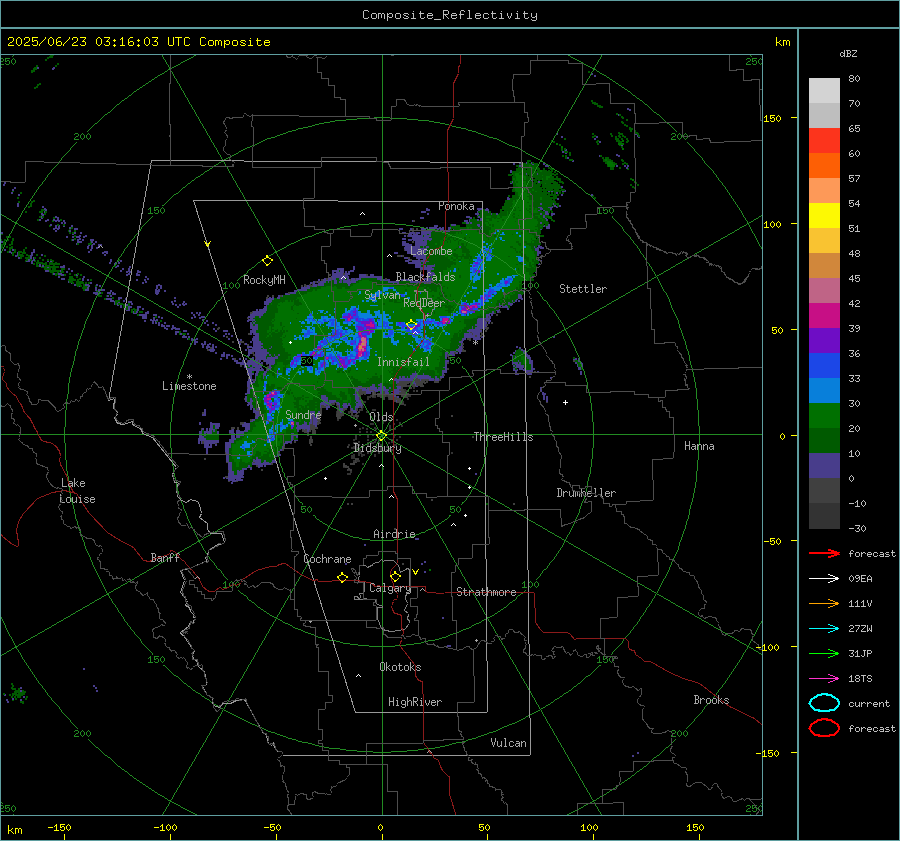Click the Banff label on map
This screenshot has height=841, width=900.
[x=165, y=557]
